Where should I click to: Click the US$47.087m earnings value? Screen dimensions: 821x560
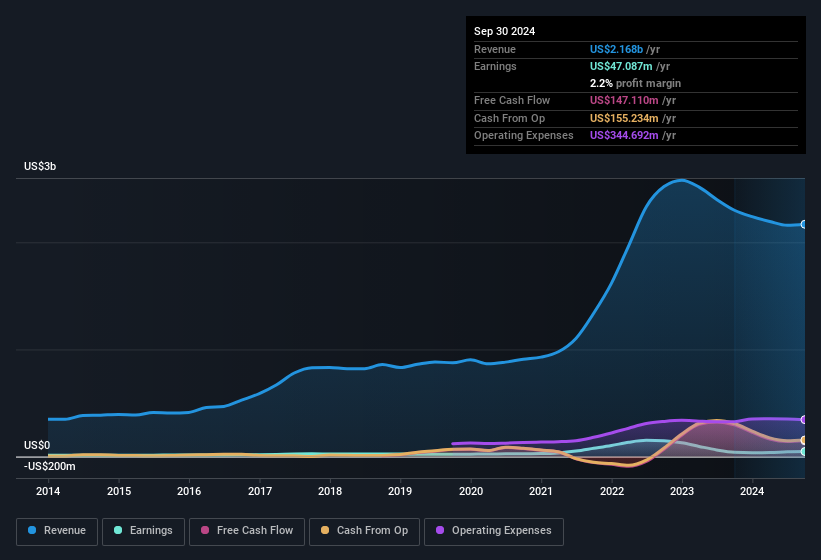pyautogui.click(x=621, y=66)
